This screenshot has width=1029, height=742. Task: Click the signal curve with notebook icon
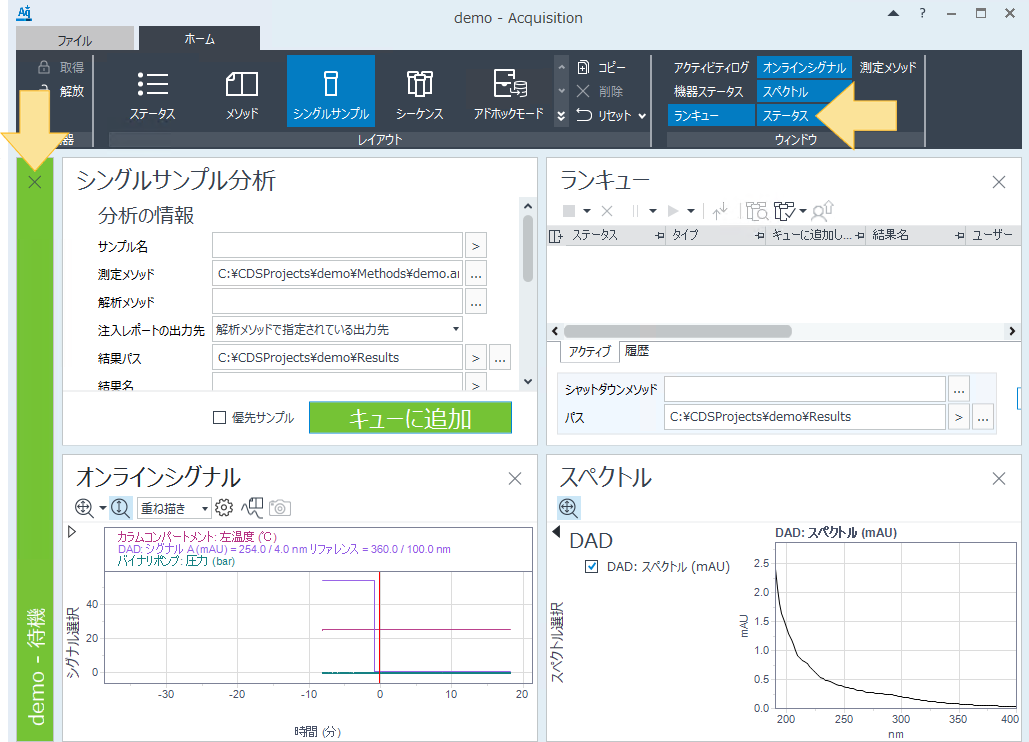252,508
